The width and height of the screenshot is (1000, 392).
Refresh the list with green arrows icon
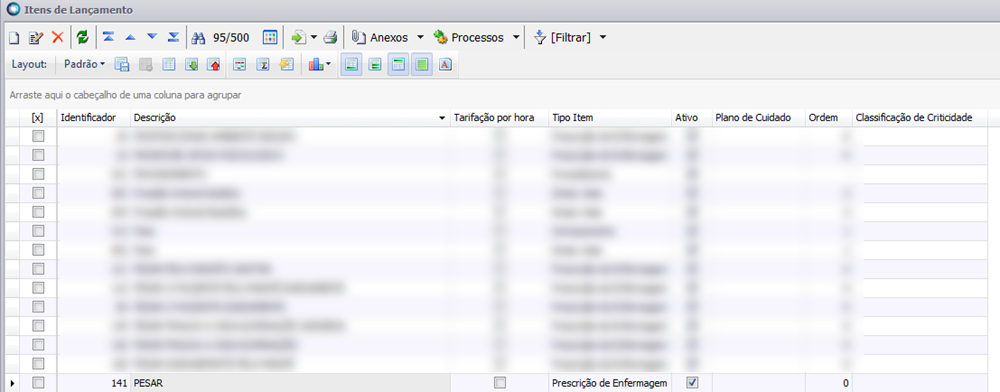point(82,38)
